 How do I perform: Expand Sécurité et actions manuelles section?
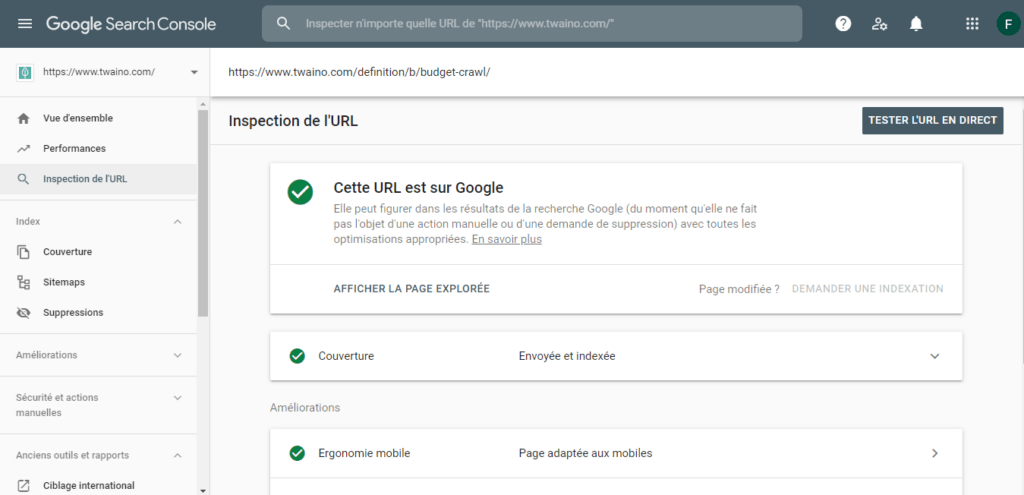pos(178,398)
